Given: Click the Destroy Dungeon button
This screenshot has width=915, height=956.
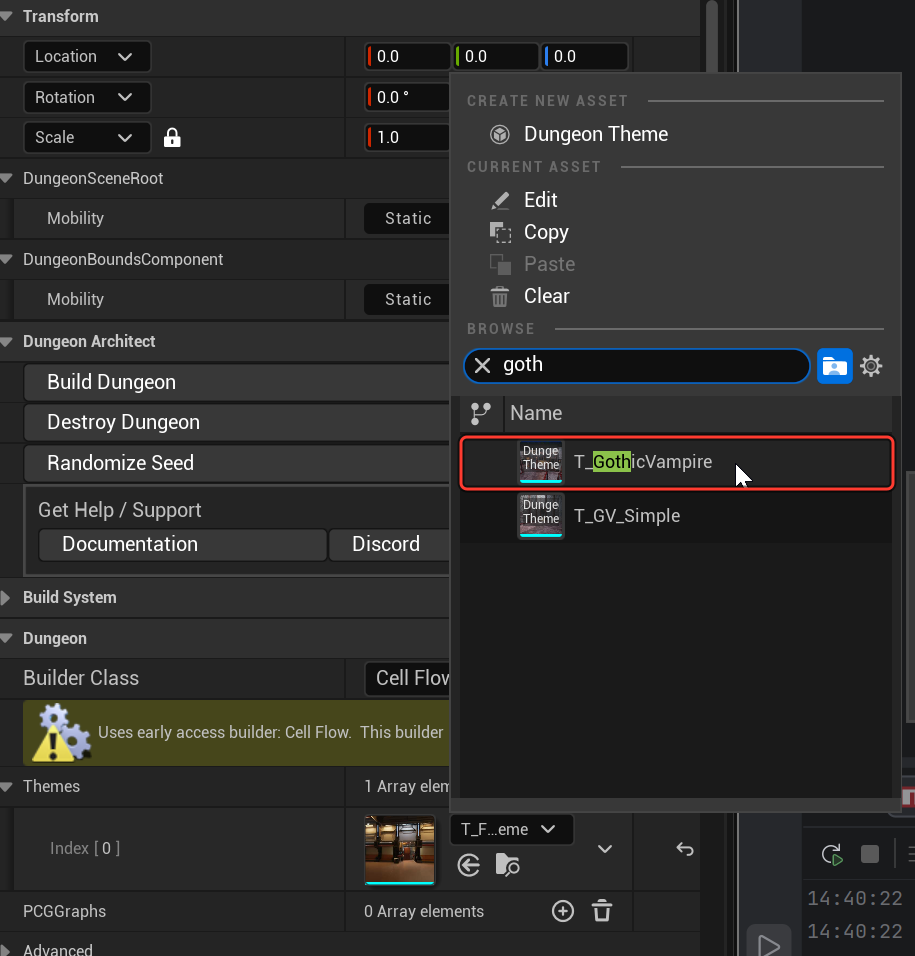Looking at the screenshot, I should [x=237, y=423].
